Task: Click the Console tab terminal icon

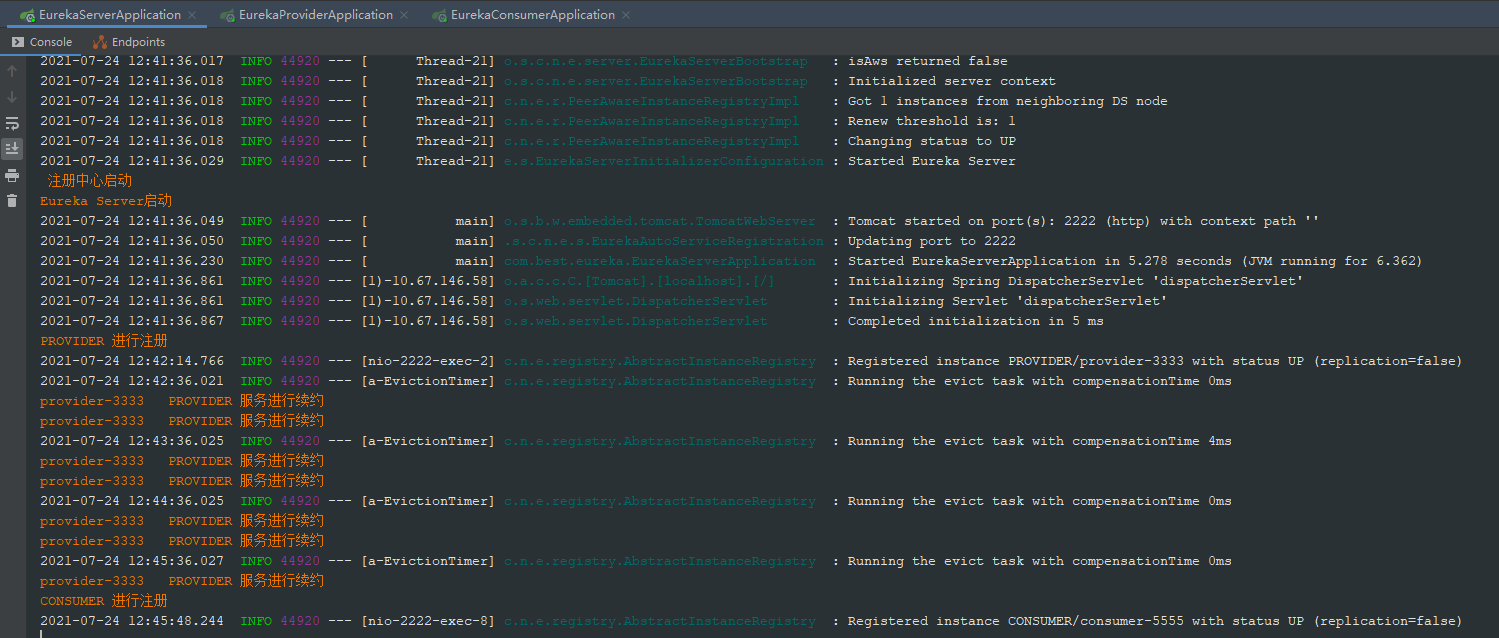Action: [18, 42]
